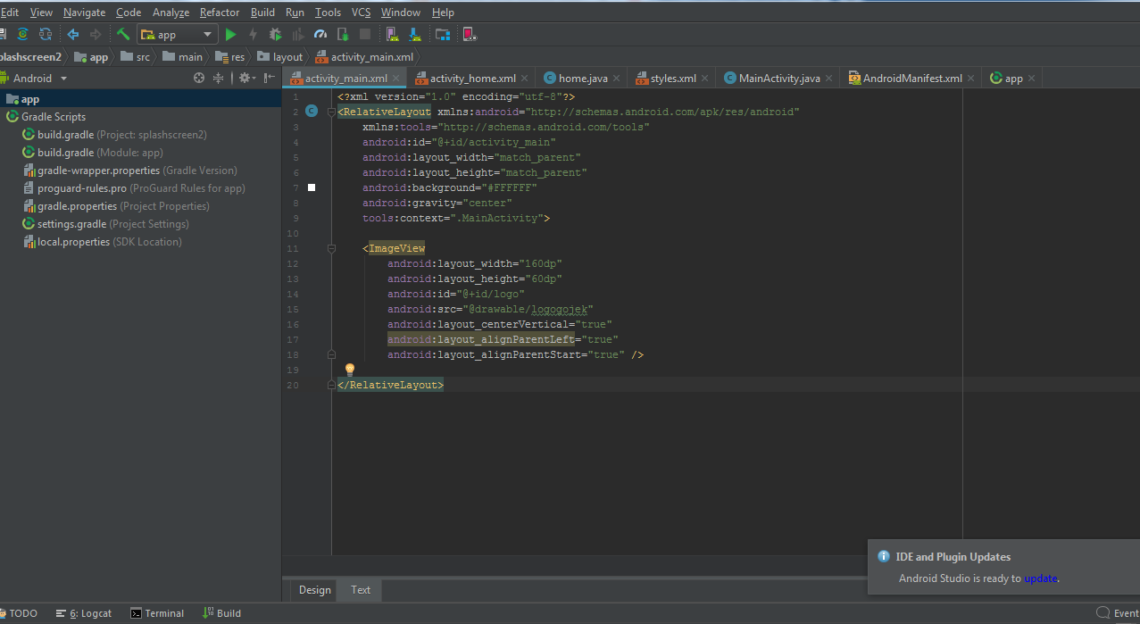1140x624 pixels.
Task: Switch to the activity_home.xml tab
Action: [472, 78]
